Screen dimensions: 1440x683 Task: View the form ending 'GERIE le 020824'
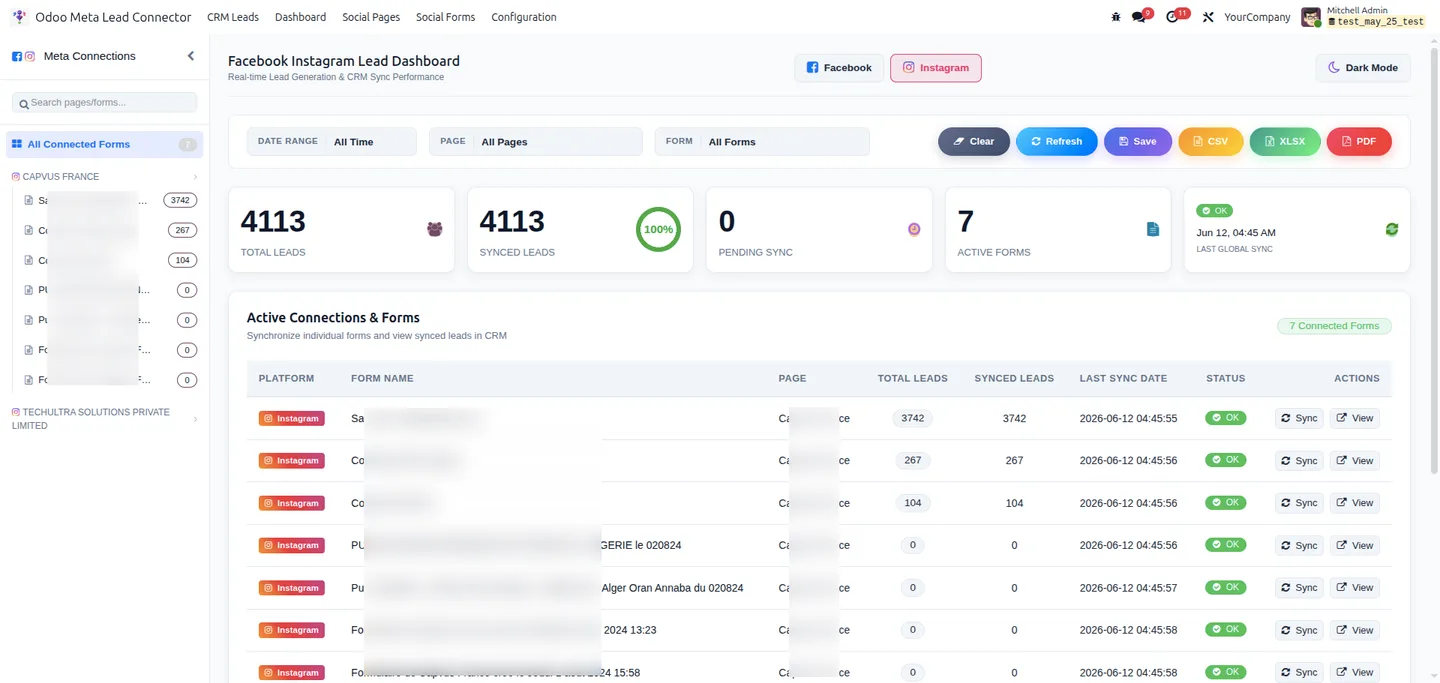1355,546
